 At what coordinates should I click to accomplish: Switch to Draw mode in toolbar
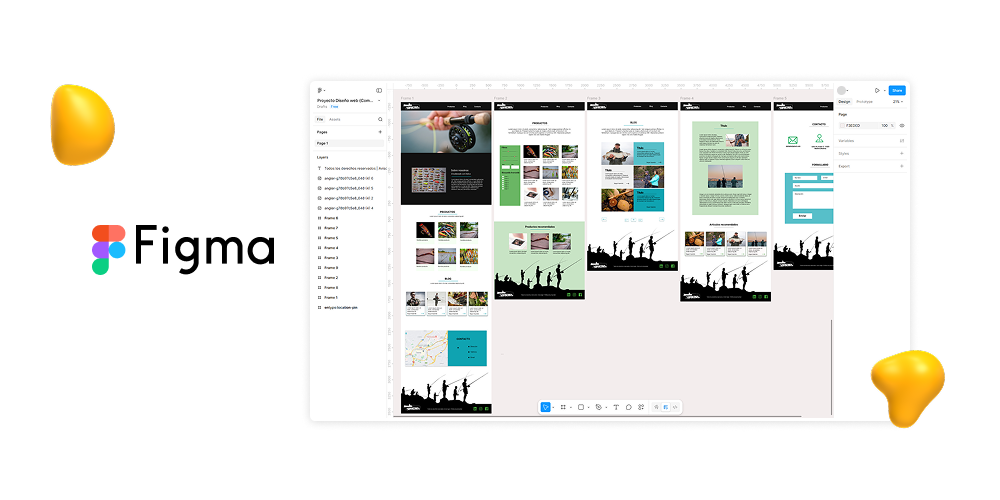[x=656, y=407]
